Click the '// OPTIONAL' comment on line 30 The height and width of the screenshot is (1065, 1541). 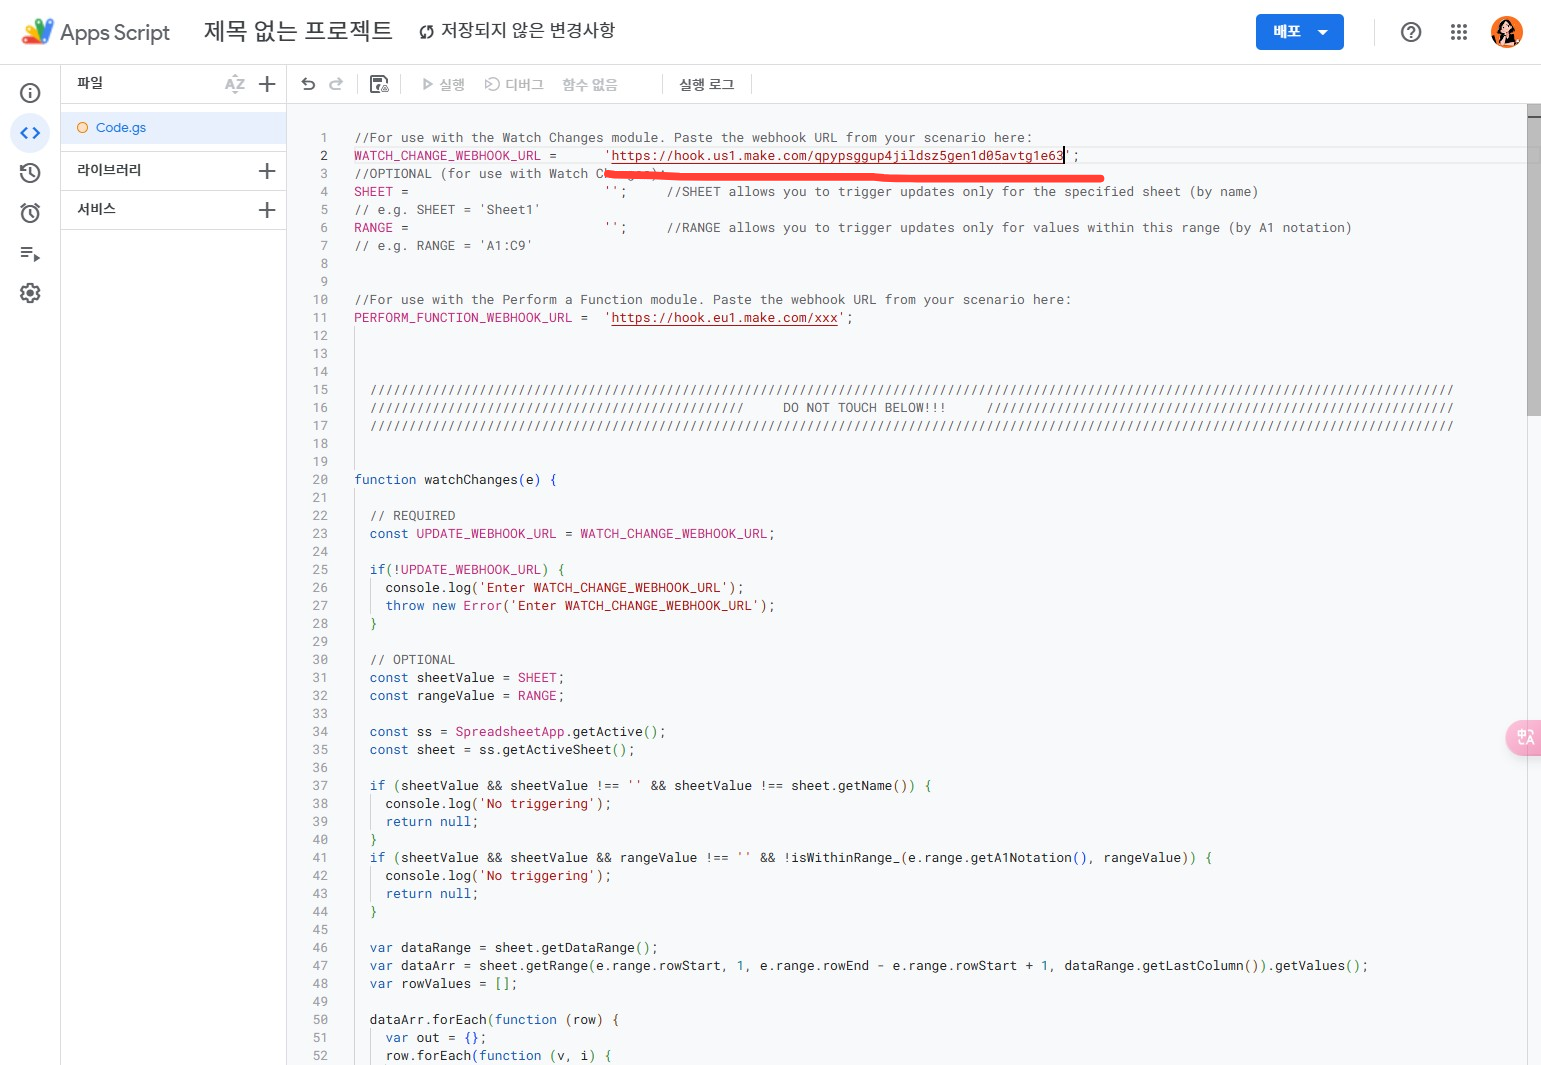point(412,660)
